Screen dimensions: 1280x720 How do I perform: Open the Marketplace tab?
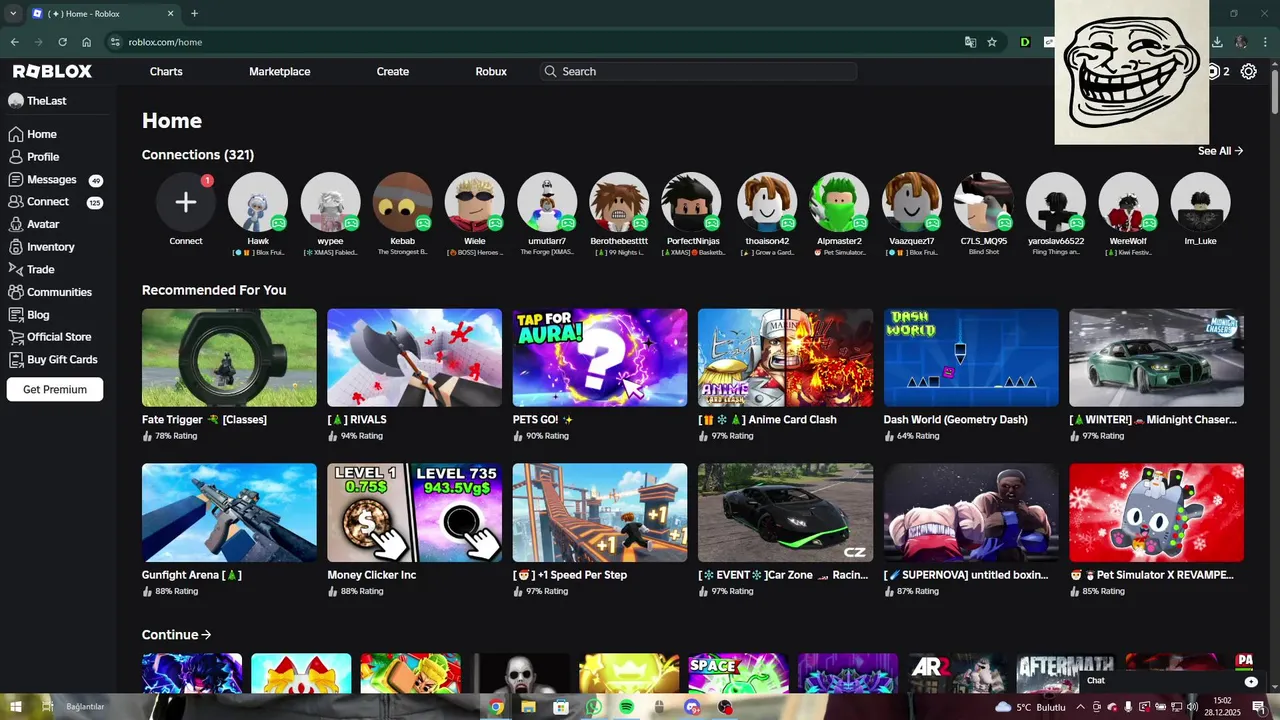280,71
